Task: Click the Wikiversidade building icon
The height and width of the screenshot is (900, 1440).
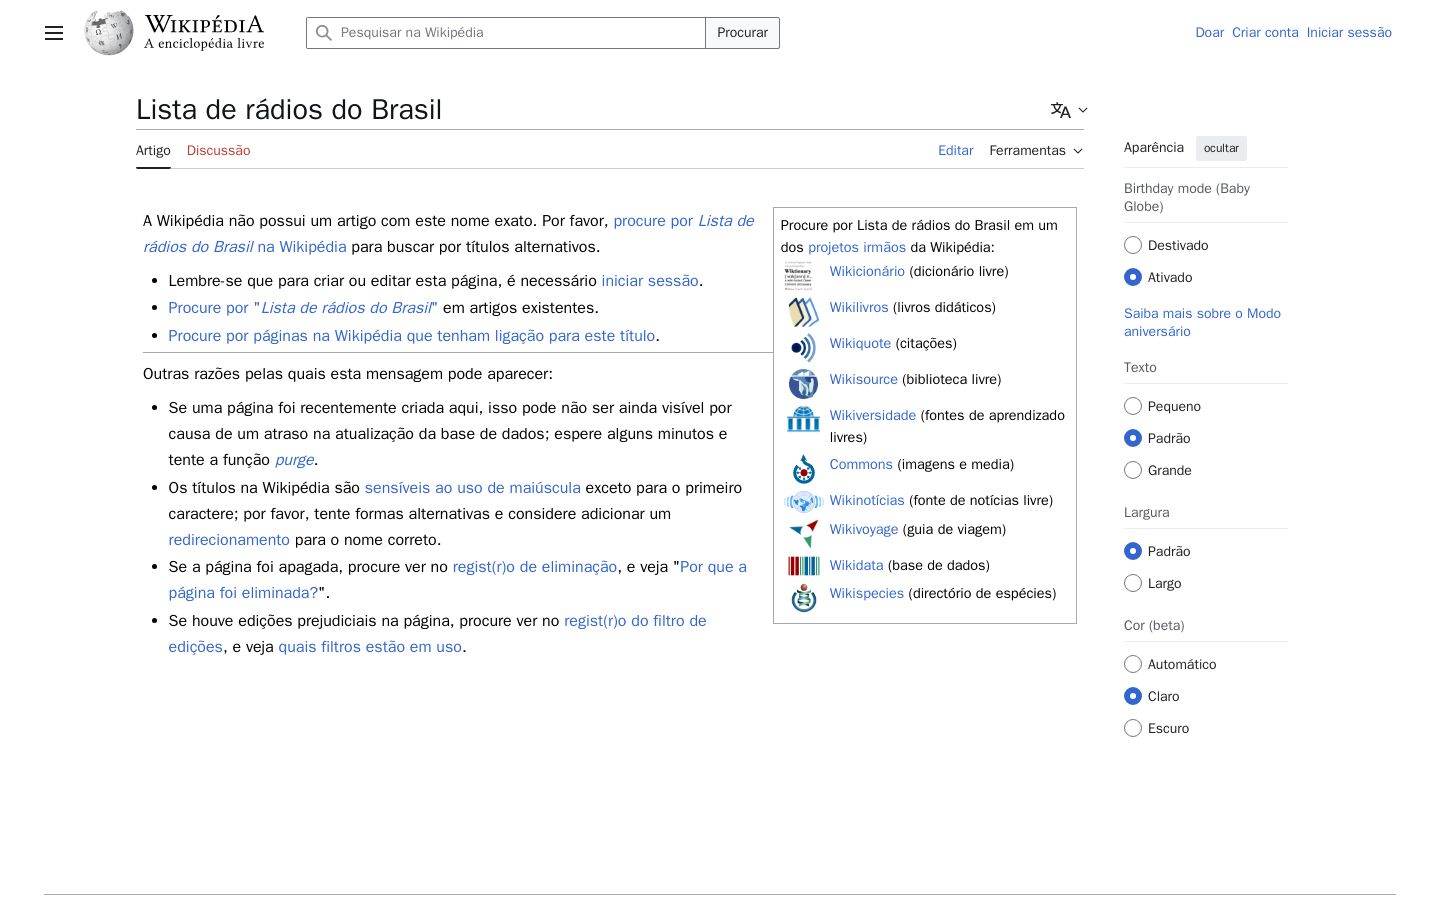Action: pyautogui.click(x=803, y=419)
